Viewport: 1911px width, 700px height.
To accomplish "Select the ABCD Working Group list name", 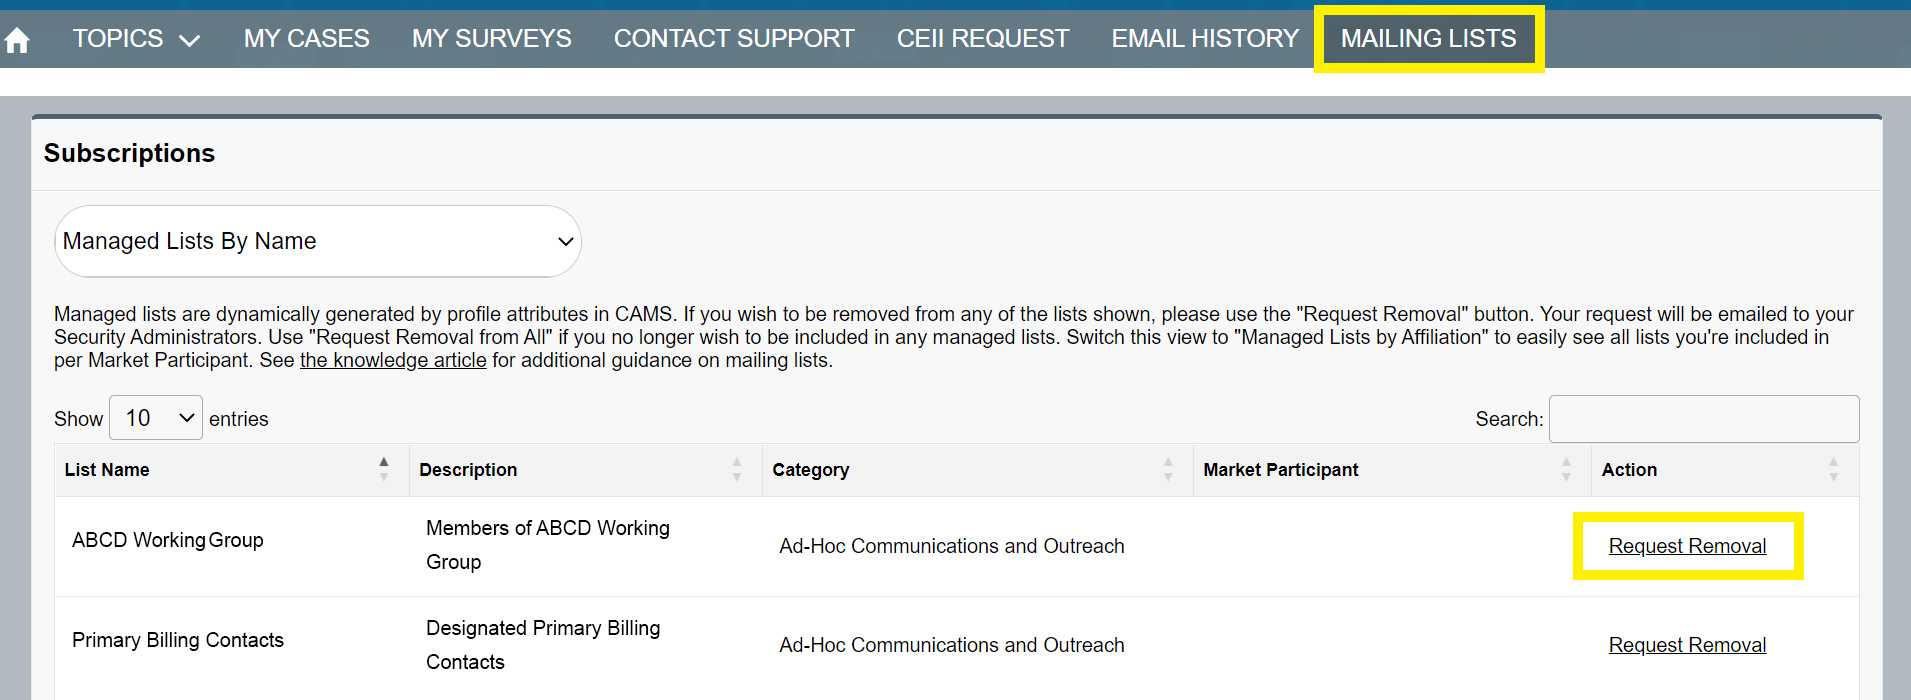I will (168, 540).
